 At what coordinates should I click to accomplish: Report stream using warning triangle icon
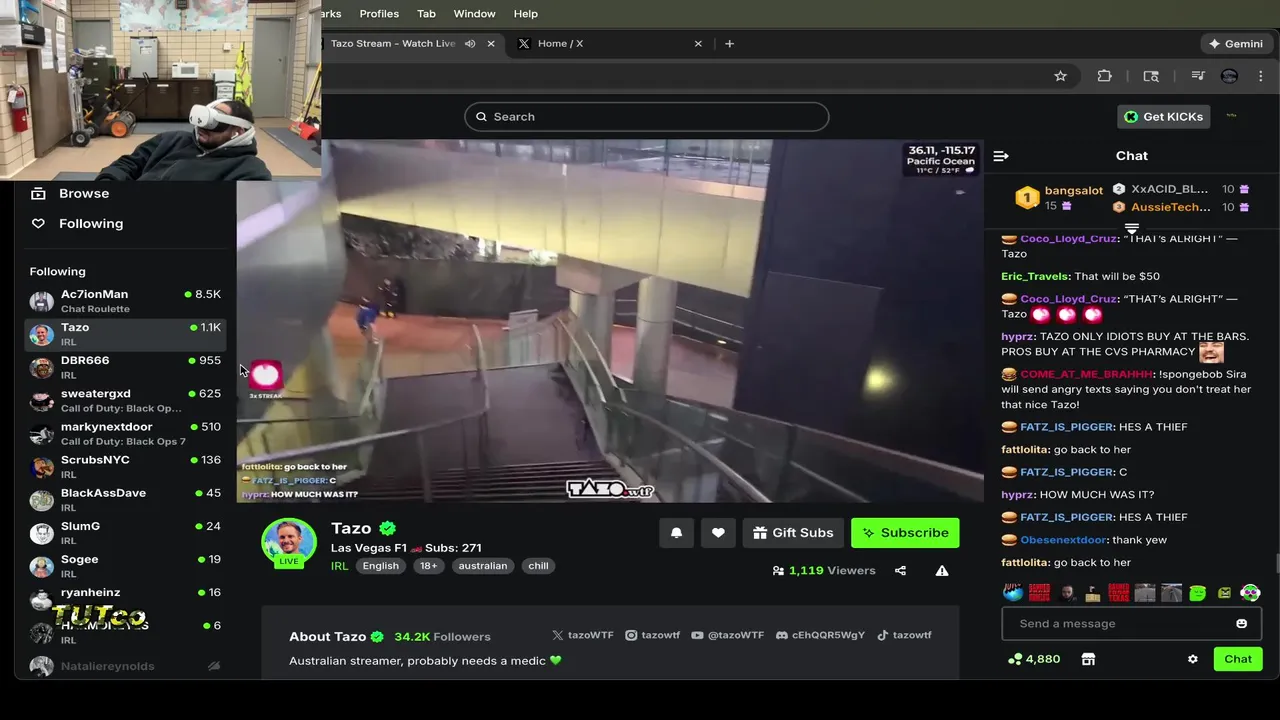click(x=942, y=571)
